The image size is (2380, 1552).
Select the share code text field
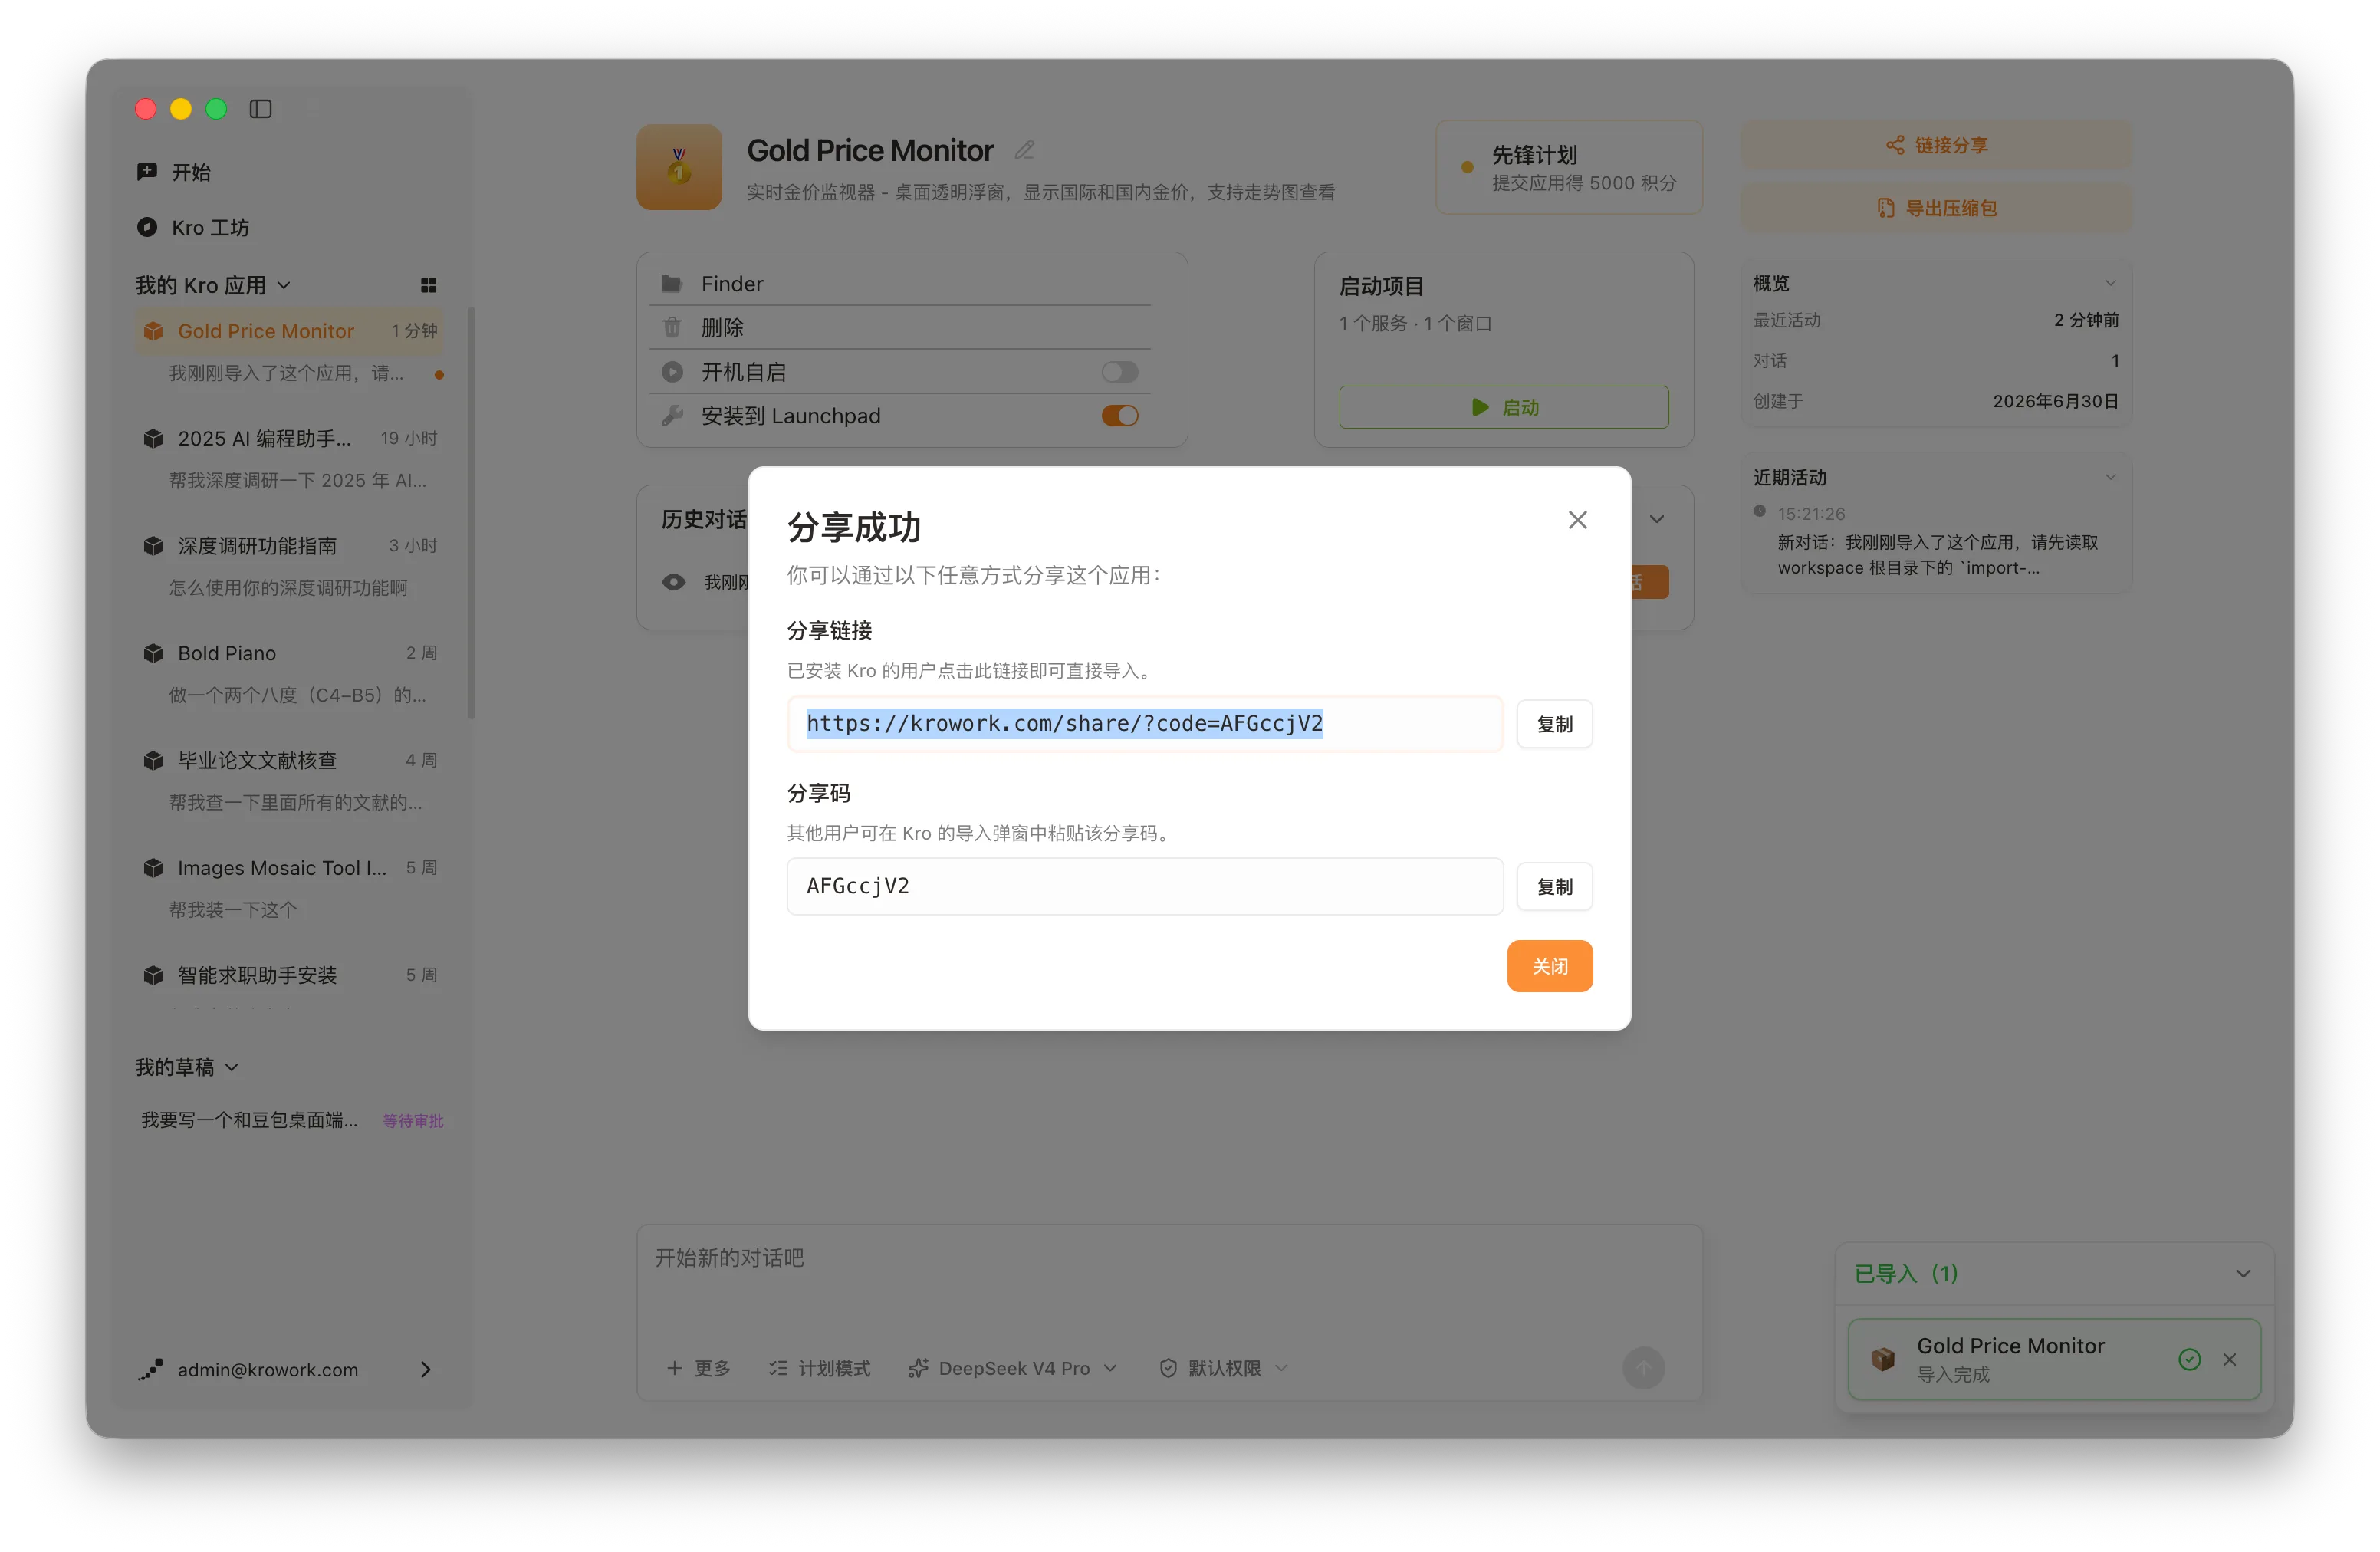click(x=1144, y=886)
